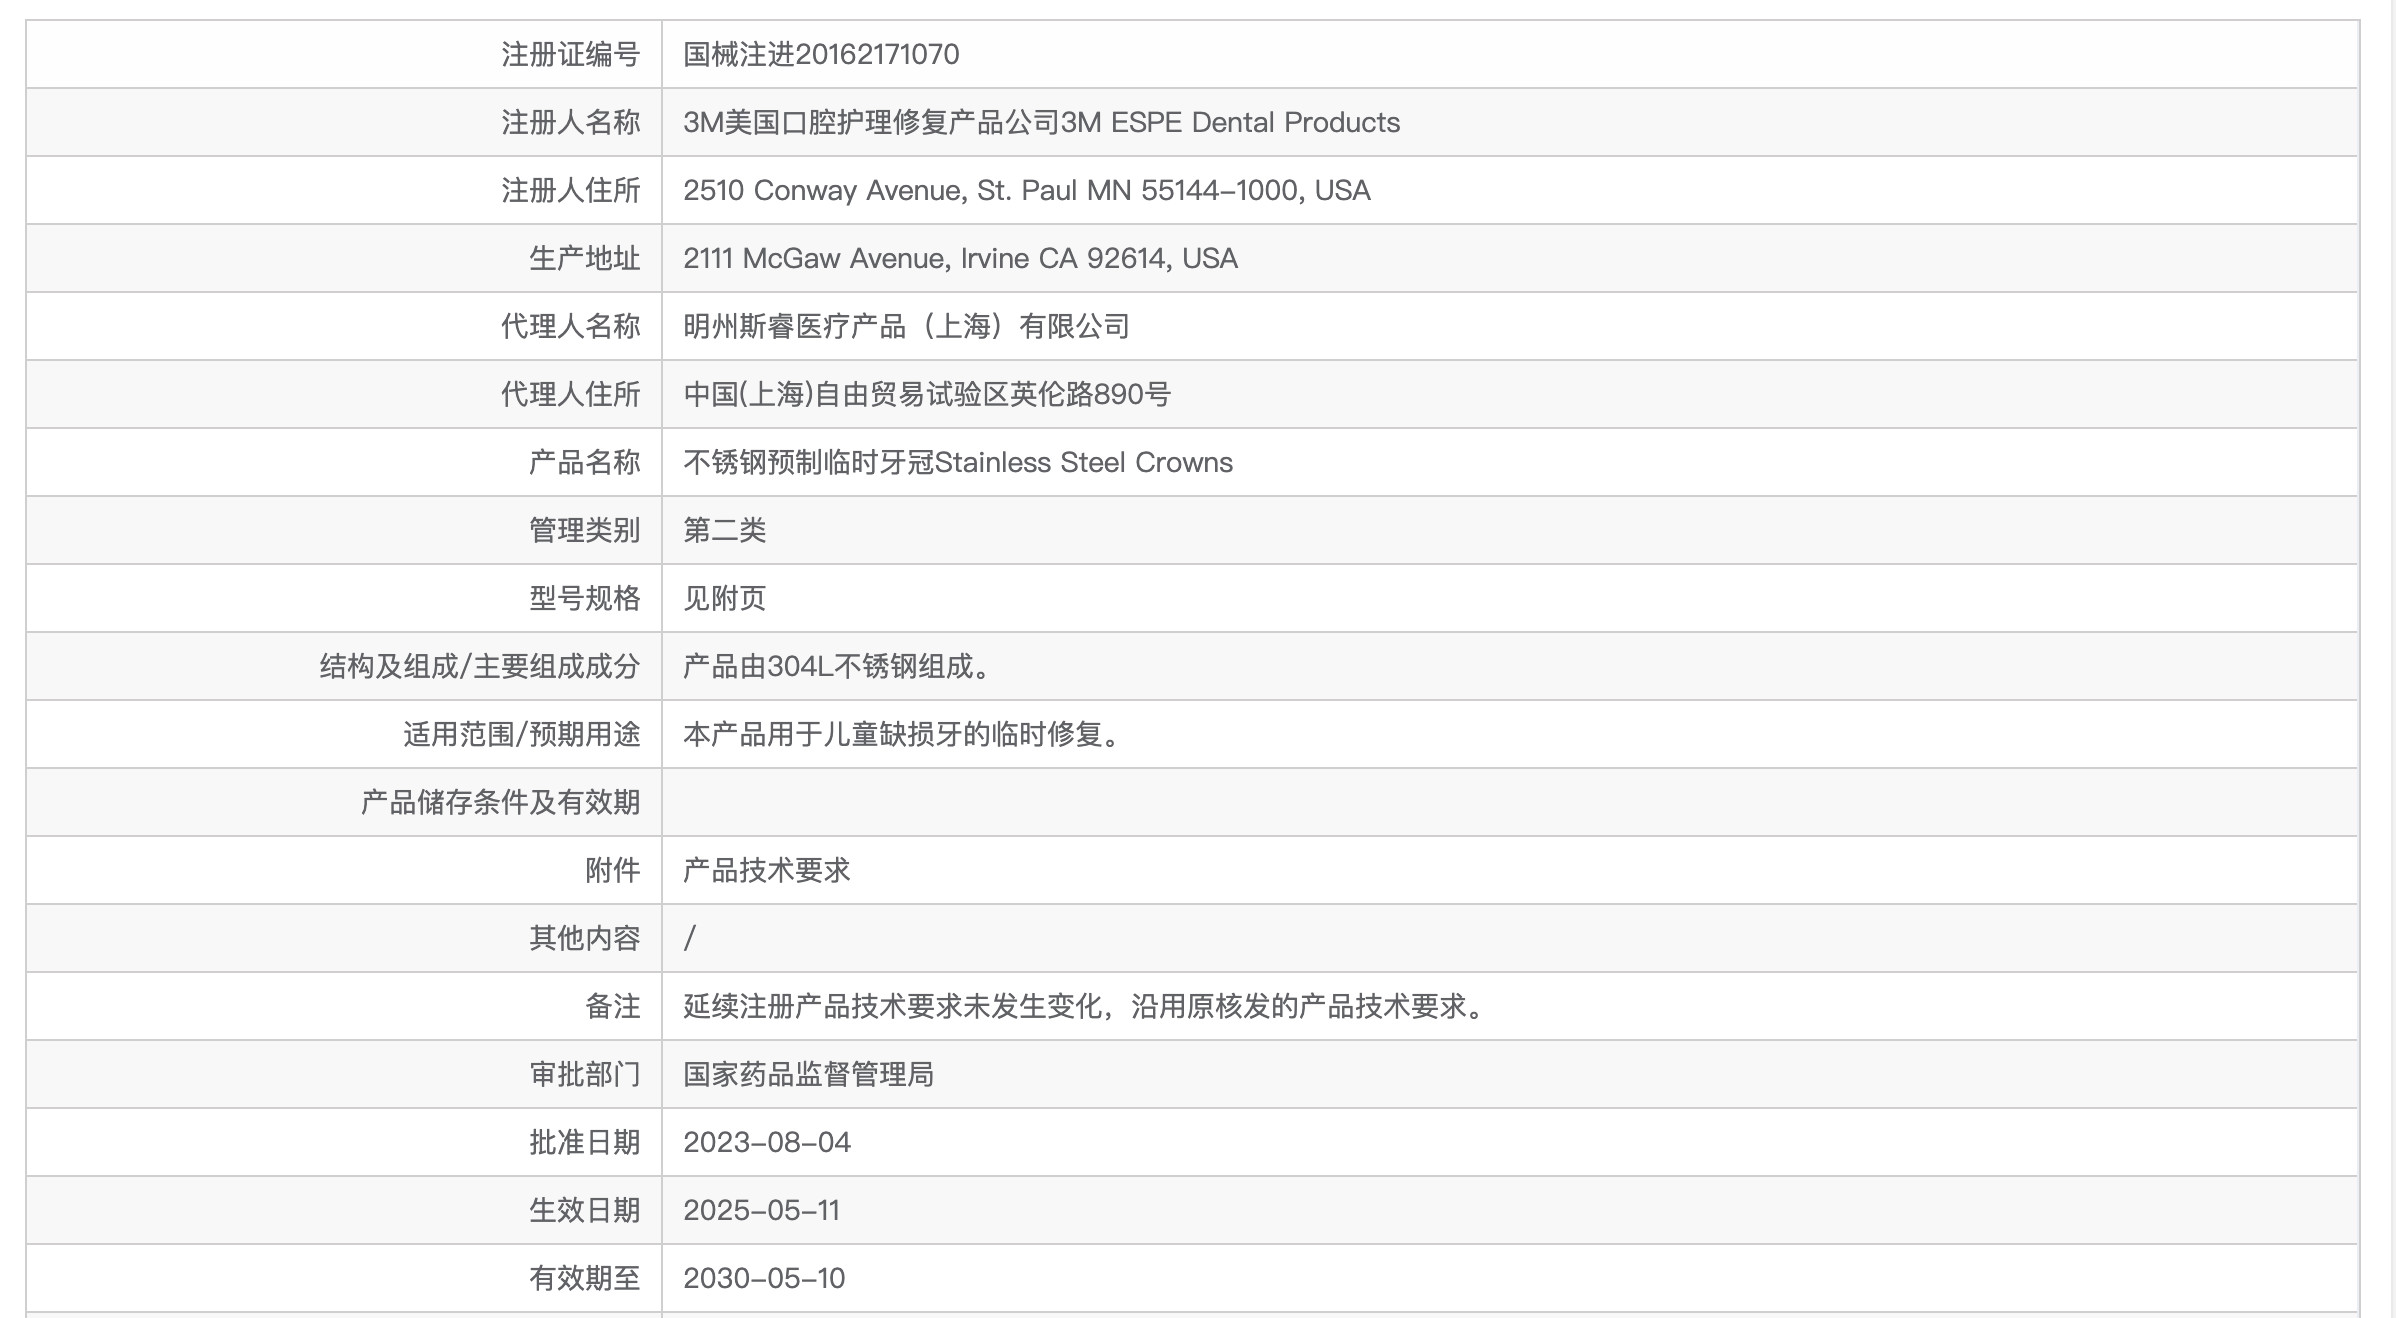Click registration number 国械注进20162171070

click(820, 54)
